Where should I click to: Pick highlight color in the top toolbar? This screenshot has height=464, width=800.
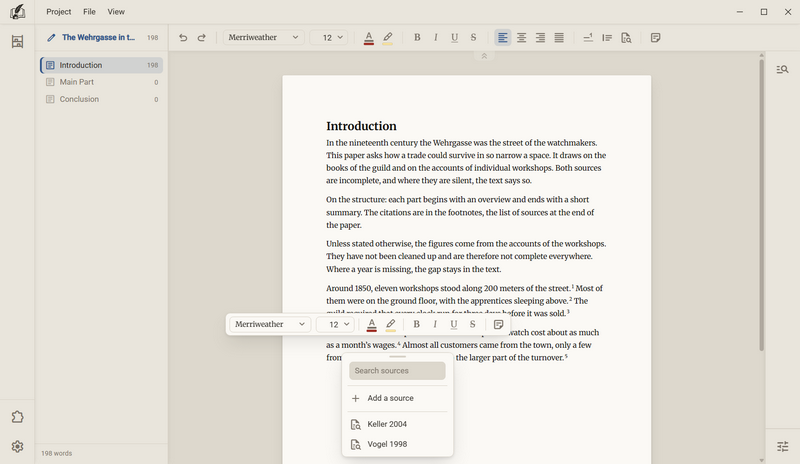pos(388,38)
